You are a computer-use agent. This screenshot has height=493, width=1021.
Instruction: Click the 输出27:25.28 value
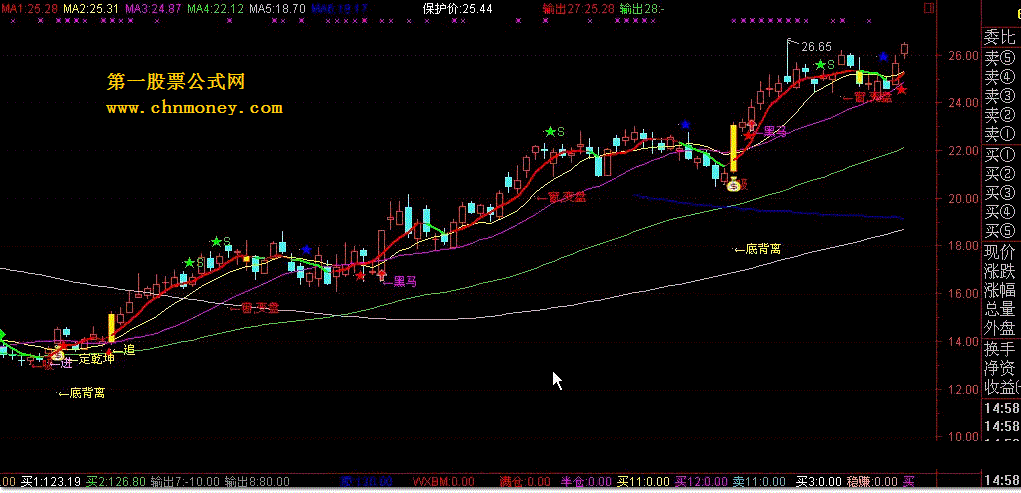tap(579, 9)
